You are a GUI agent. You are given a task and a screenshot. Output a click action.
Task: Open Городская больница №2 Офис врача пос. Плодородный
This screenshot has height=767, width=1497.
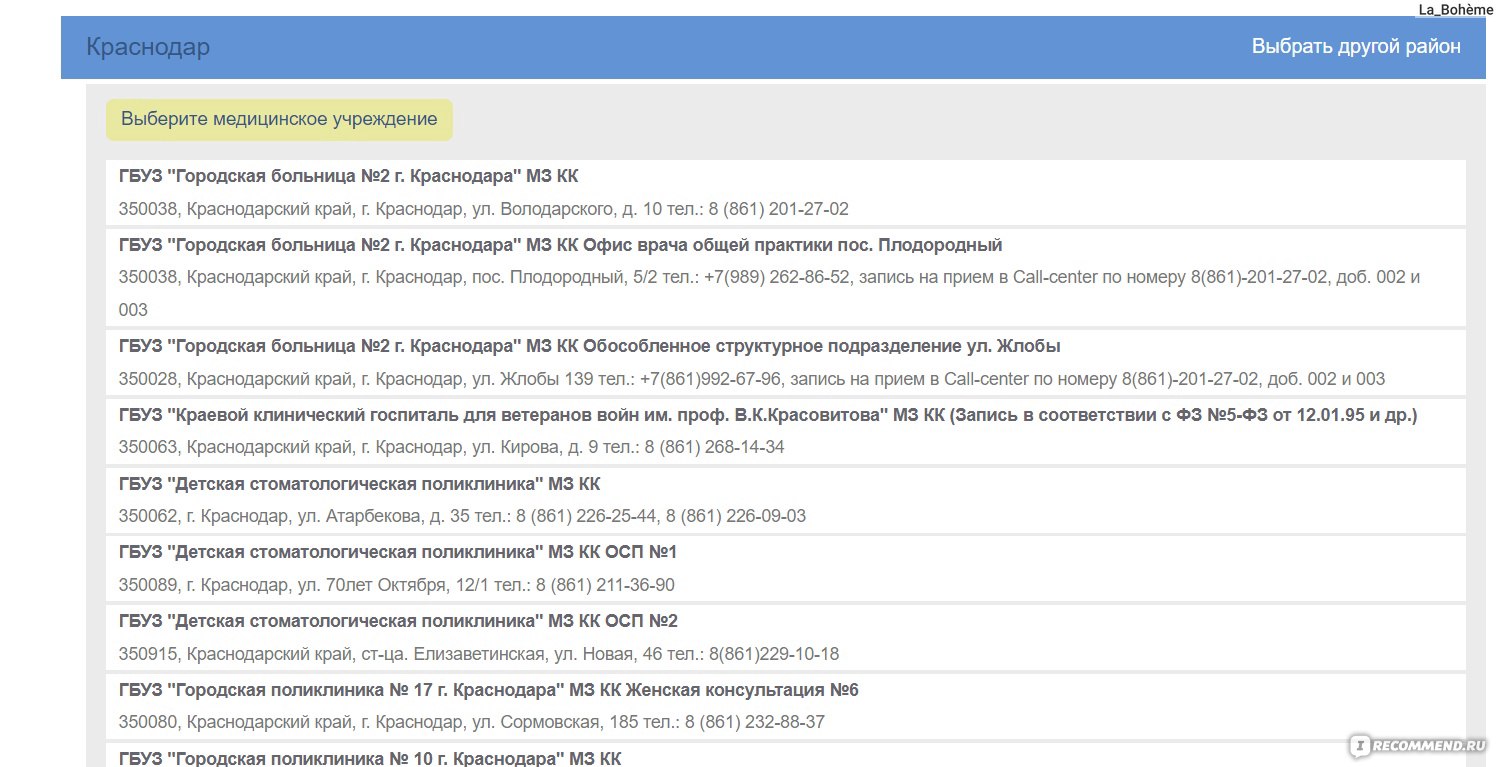click(560, 245)
